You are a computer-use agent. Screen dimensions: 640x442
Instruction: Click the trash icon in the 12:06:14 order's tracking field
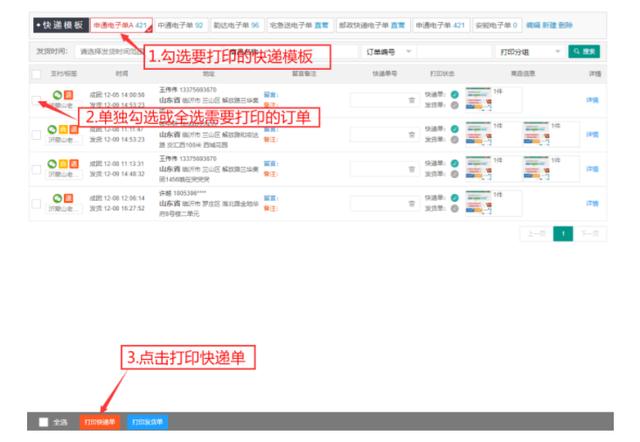(x=412, y=204)
